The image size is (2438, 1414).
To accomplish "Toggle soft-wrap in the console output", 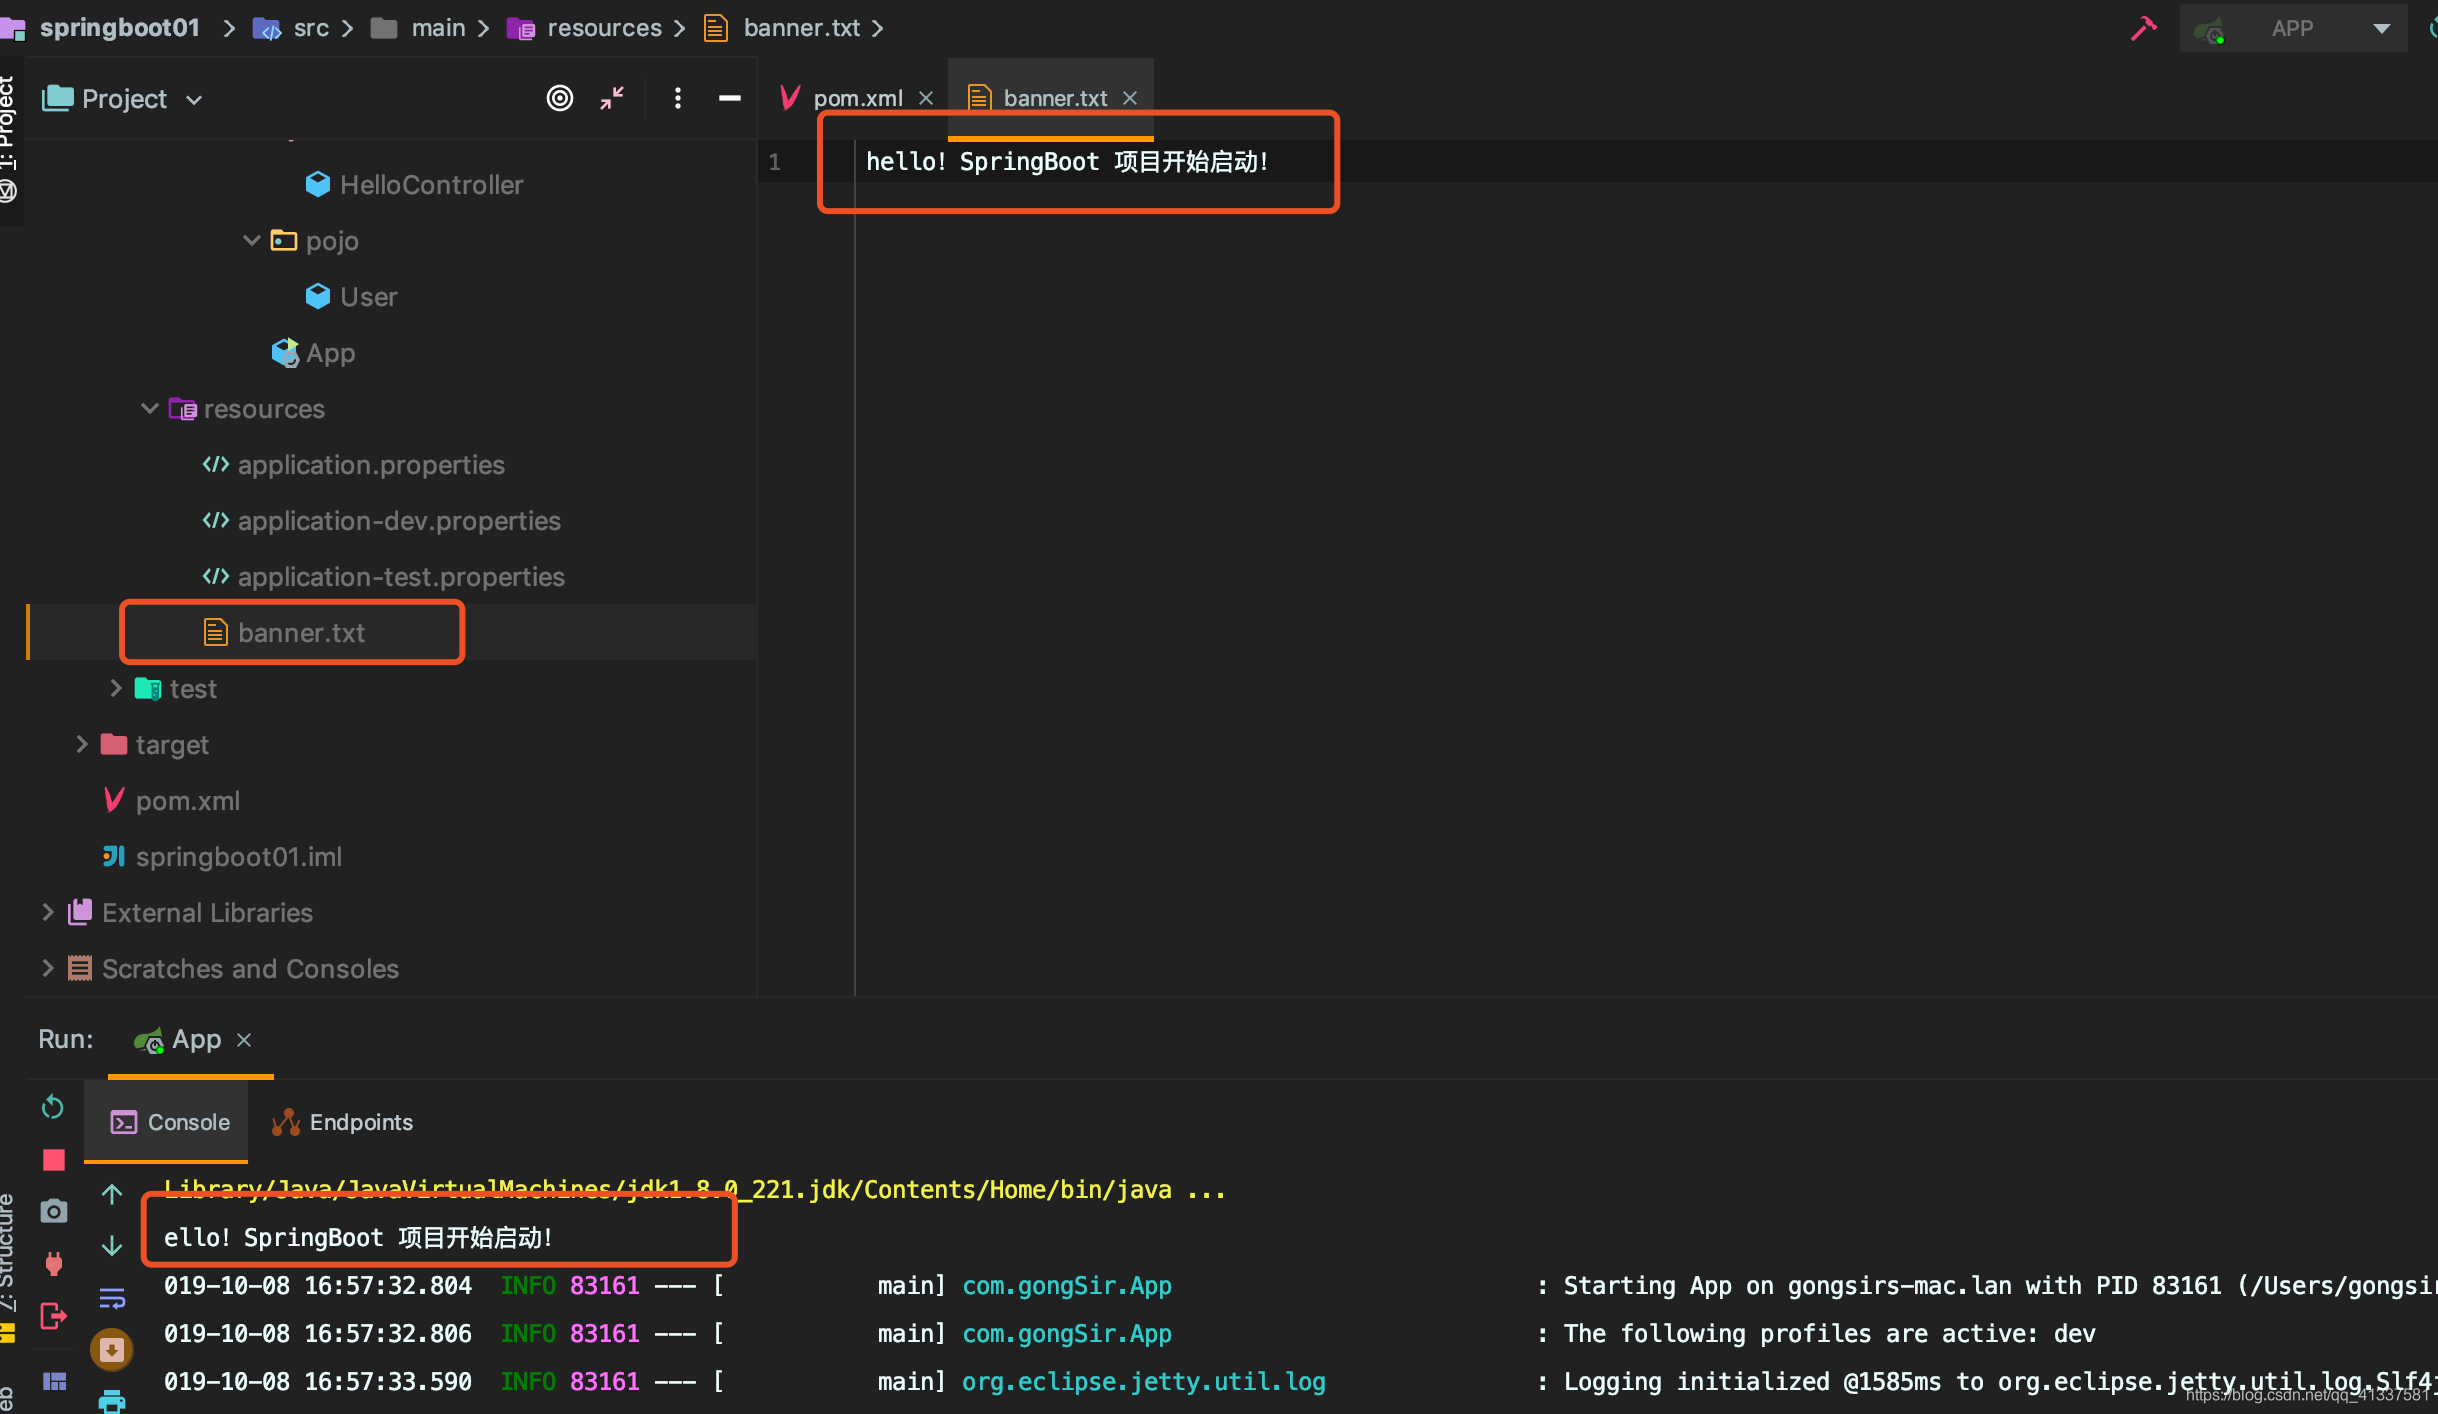I will coord(112,1298).
